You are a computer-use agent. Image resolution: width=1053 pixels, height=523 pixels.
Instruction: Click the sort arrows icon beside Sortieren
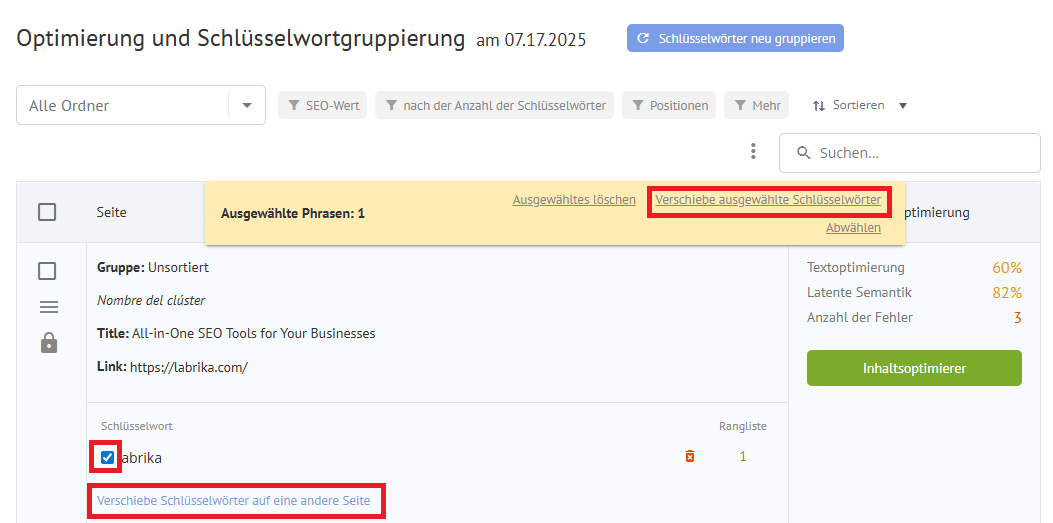(x=818, y=106)
